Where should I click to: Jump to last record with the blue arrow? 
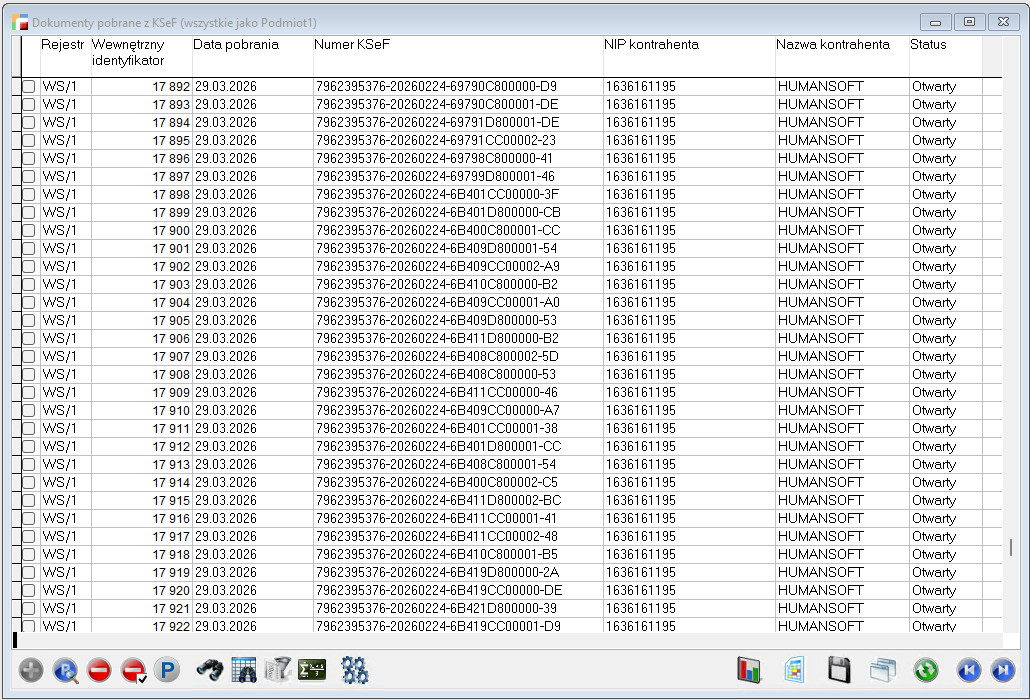click(x=1001, y=670)
